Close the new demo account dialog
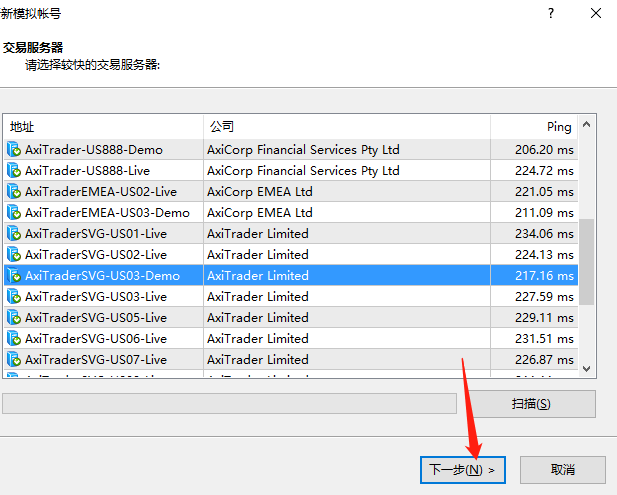The width and height of the screenshot is (617, 495). (x=596, y=13)
